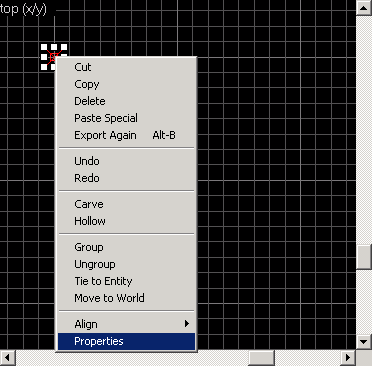Choose Tie to Entity
This screenshot has height=366, width=372.
tap(126, 281)
